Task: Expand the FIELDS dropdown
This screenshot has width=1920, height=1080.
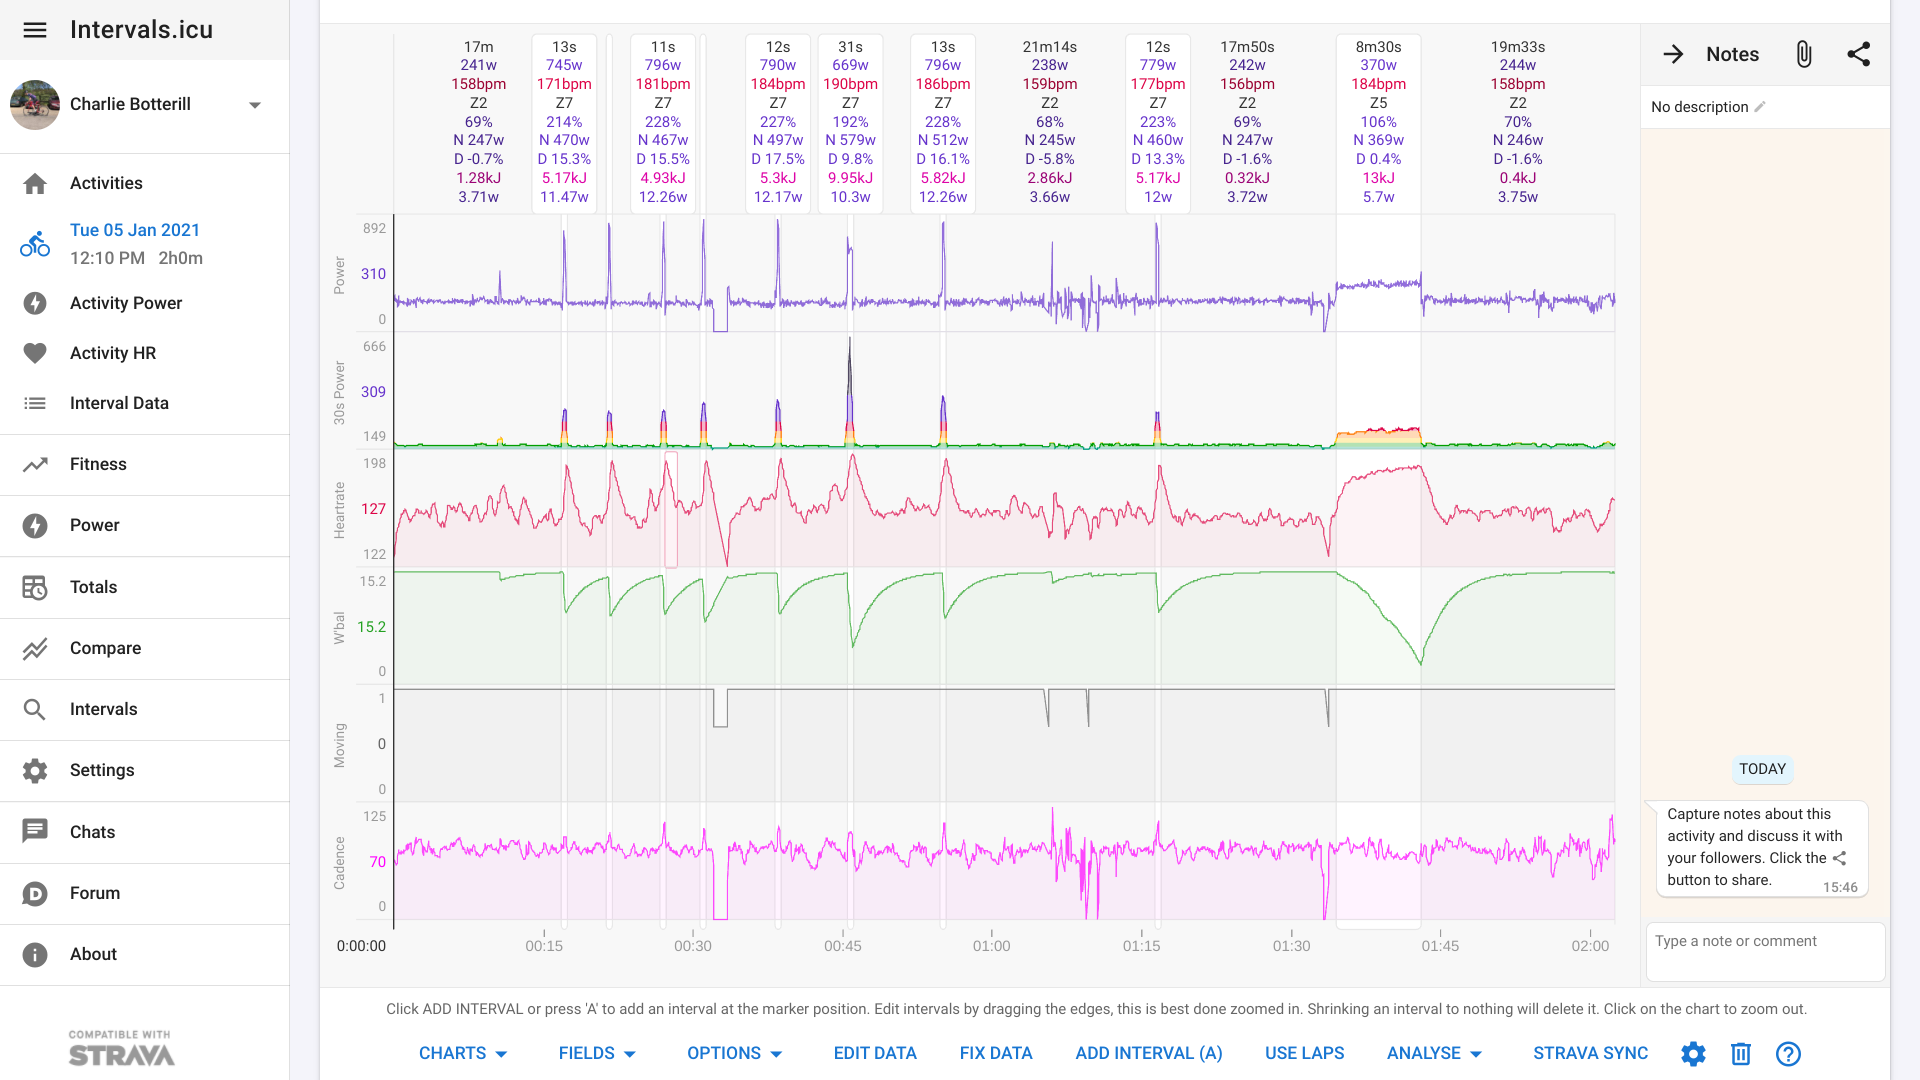Action: point(597,1053)
